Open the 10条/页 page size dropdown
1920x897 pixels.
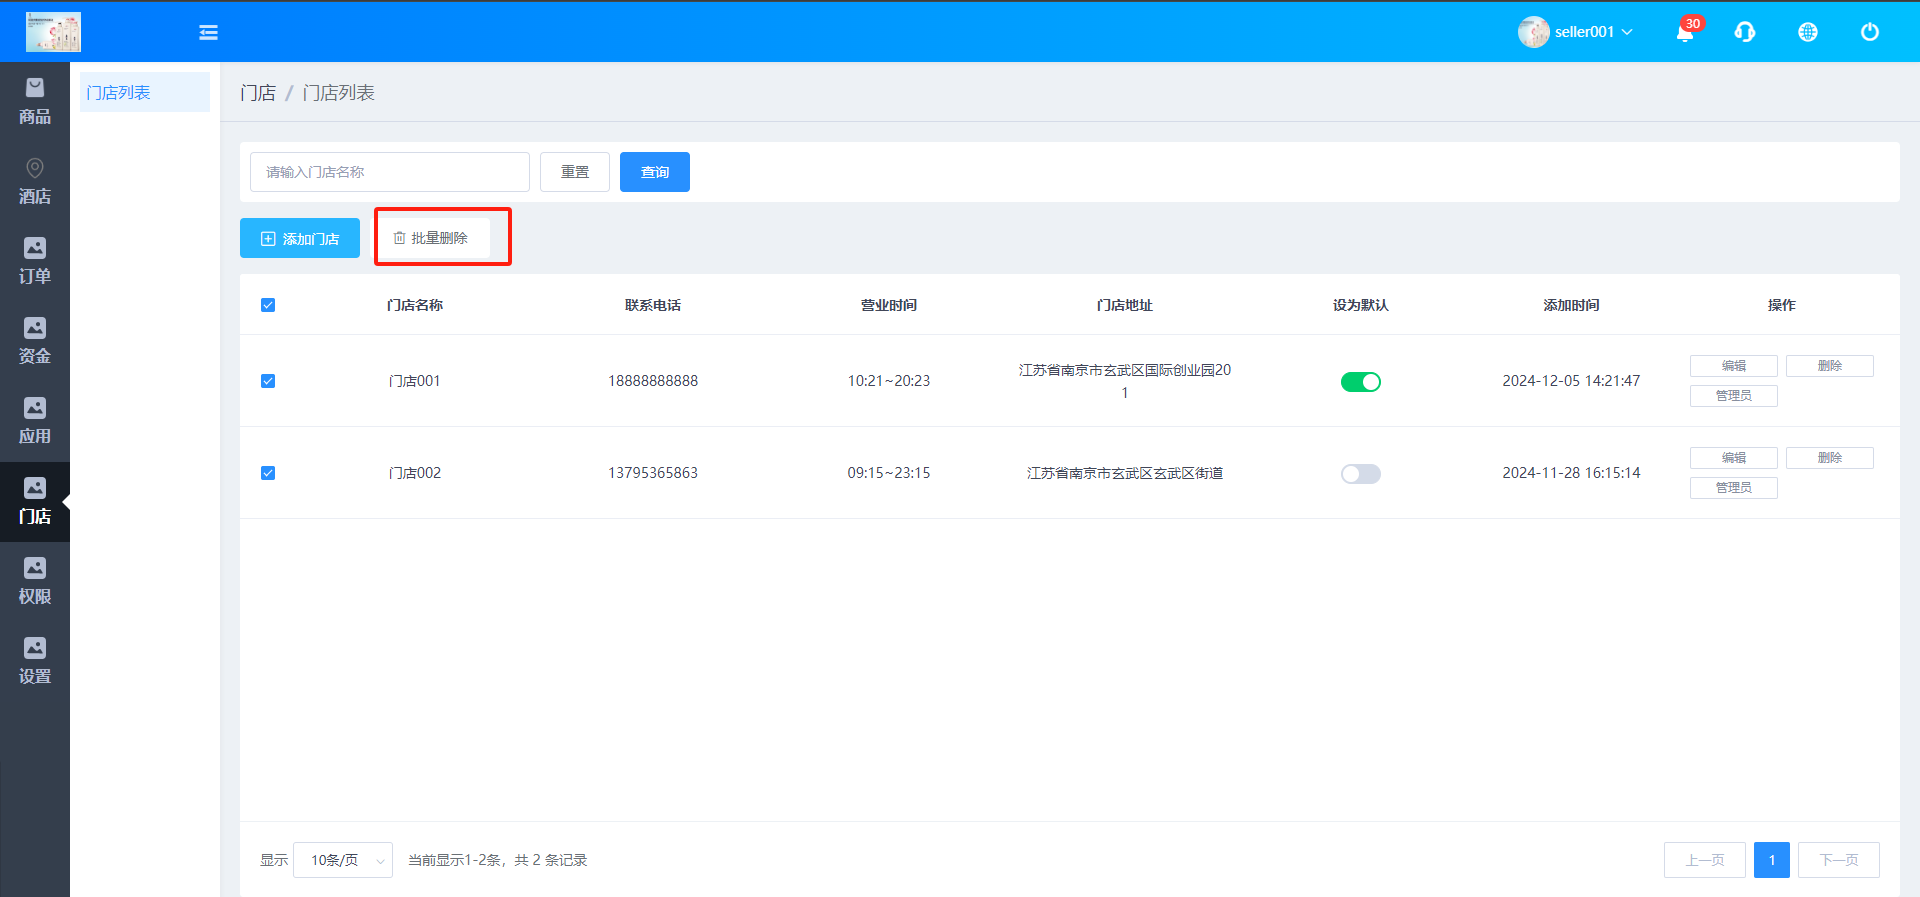tap(343, 860)
